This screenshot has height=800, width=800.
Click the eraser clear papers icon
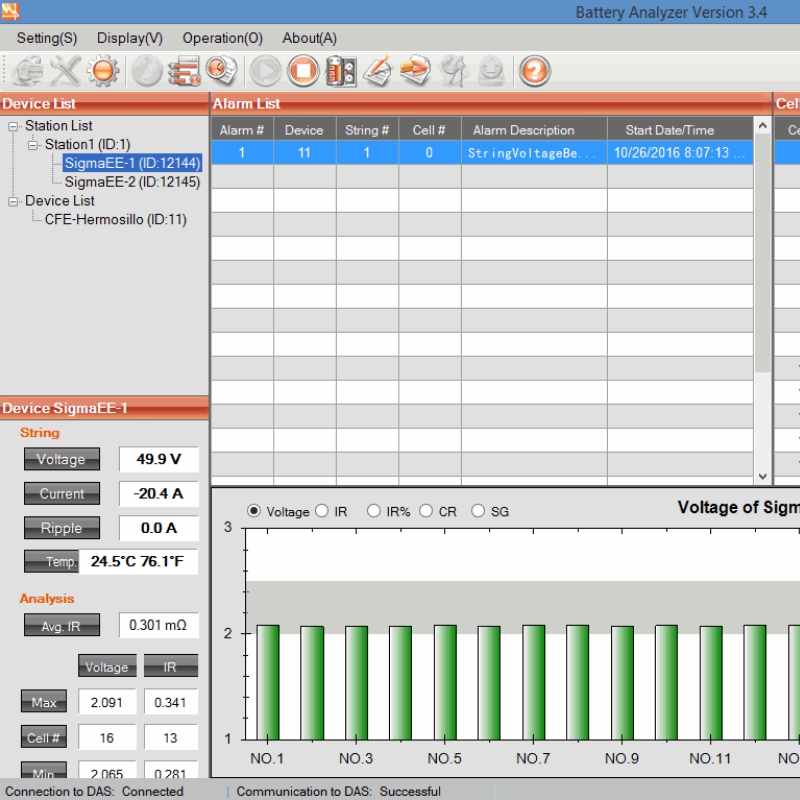[415, 70]
